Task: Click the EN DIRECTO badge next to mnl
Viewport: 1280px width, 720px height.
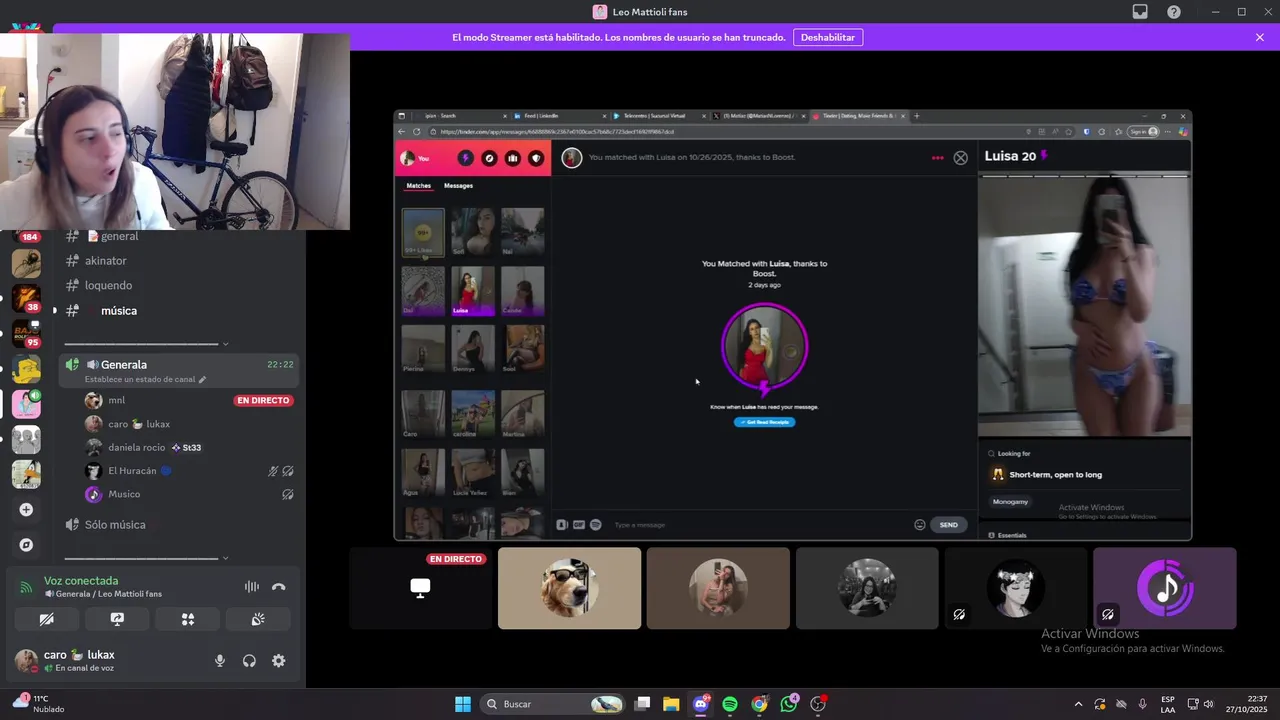Action: (x=263, y=400)
